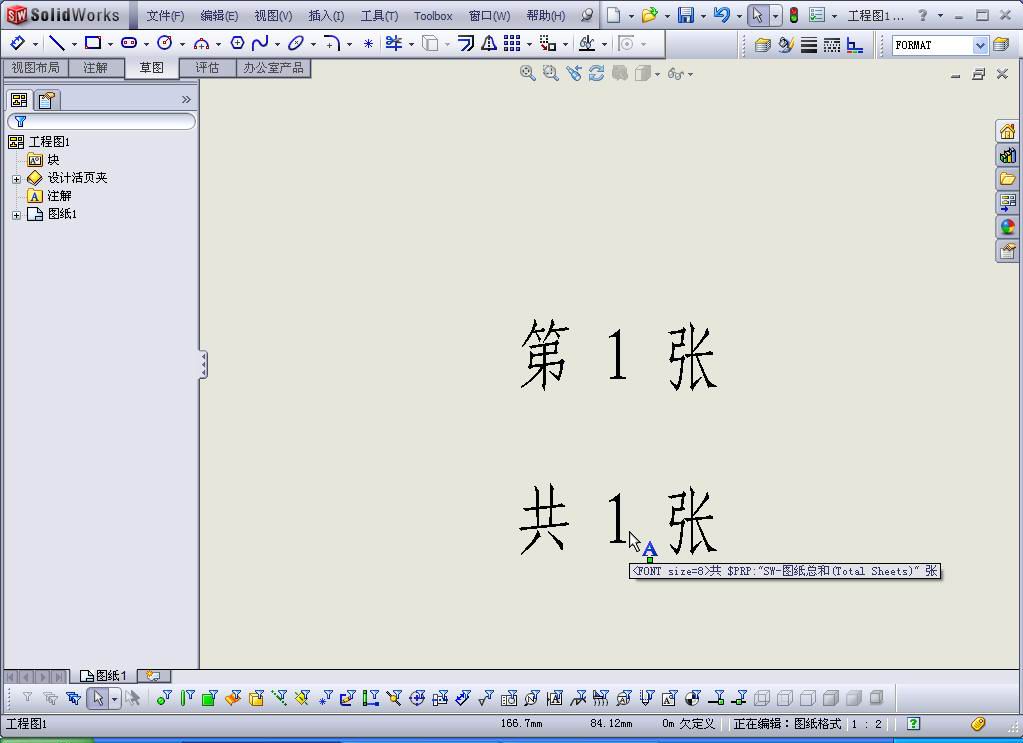
Task: Click the Line Thickness icon
Action: [x=809, y=45]
